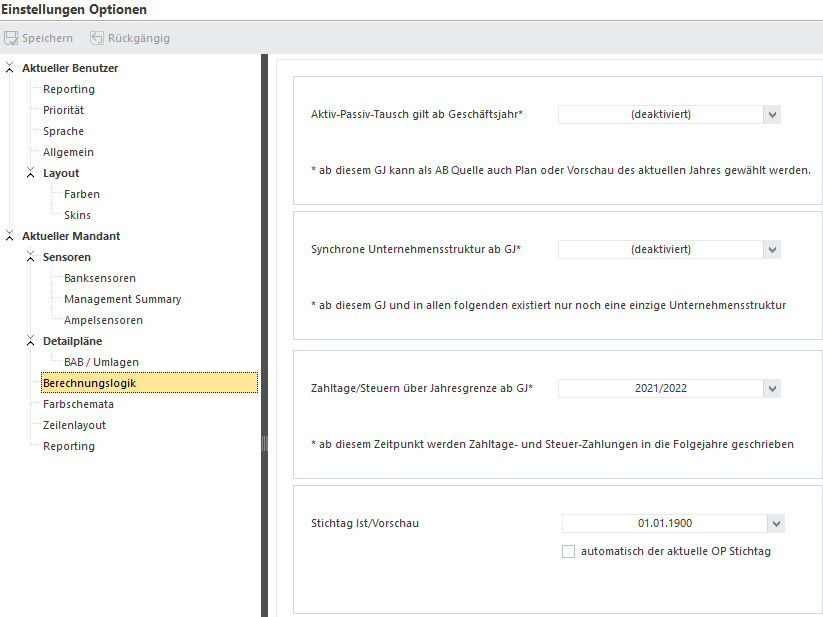This screenshot has height=617, width=823.
Task: Collapse the Layout tree node
Action: point(31,173)
